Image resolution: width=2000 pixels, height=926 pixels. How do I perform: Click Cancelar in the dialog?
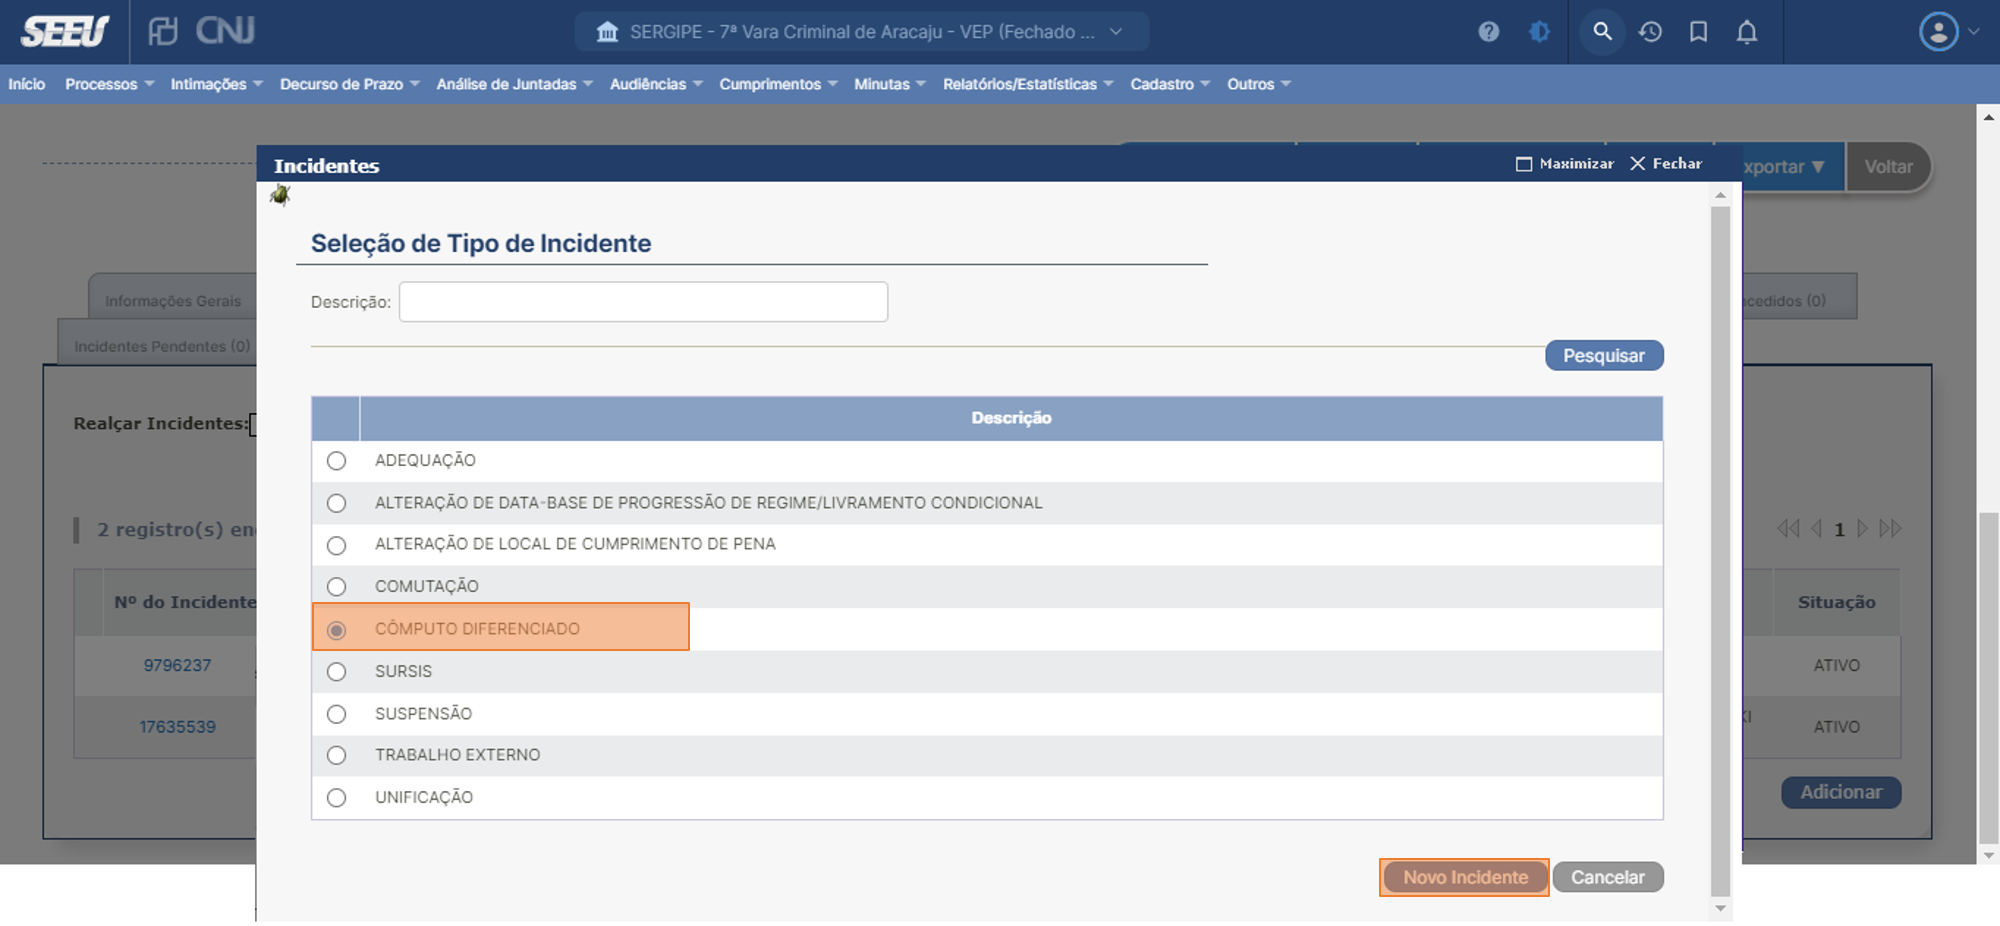coord(1607,877)
